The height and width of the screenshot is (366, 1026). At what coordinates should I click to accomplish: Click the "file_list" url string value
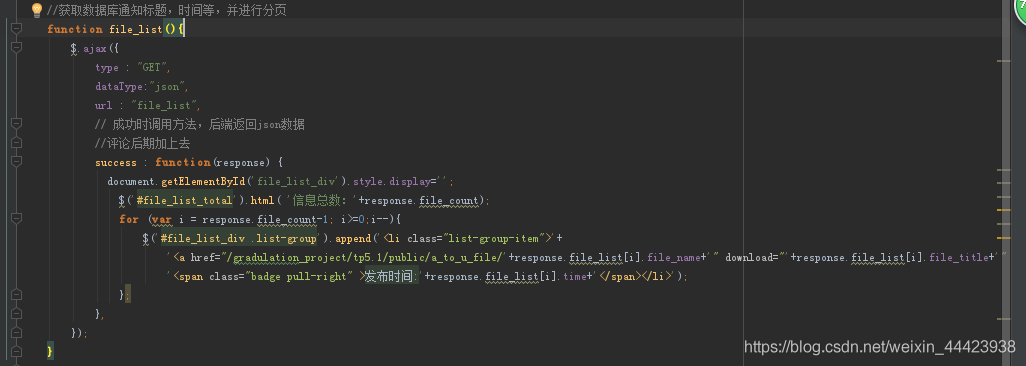point(164,106)
